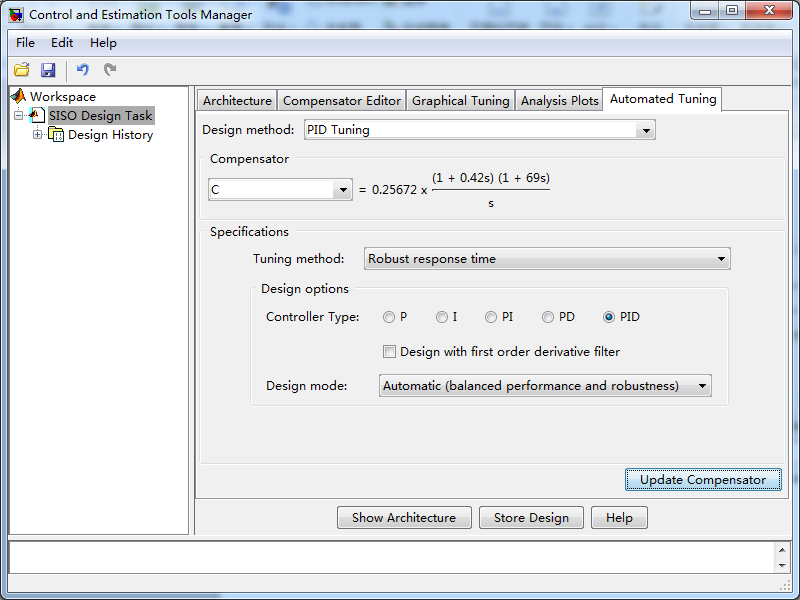The width and height of the screenshot is (800, 600).
Task: Collapse the SISO Design Task tree node
Action: [18, 115]
